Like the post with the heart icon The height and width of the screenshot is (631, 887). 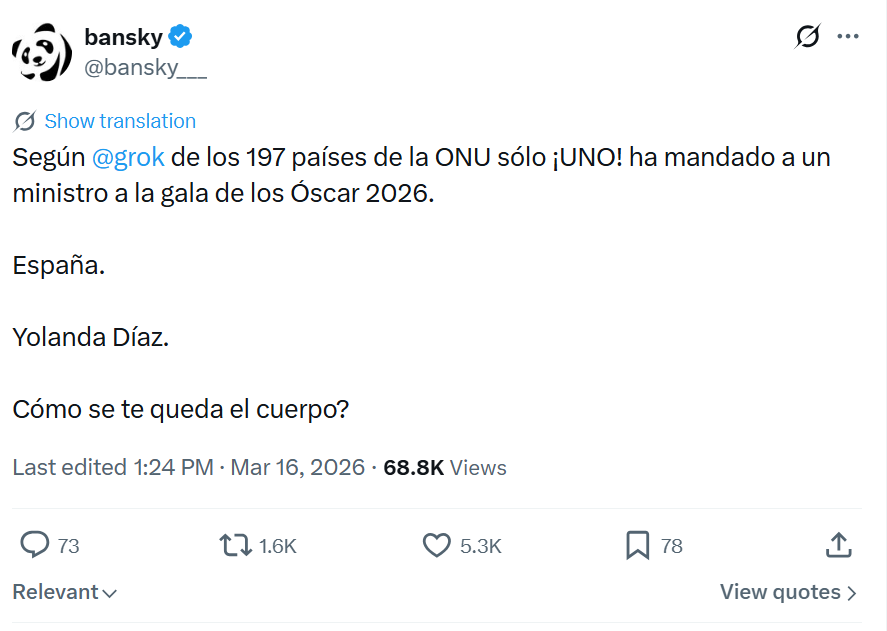(x=437, y=545)
